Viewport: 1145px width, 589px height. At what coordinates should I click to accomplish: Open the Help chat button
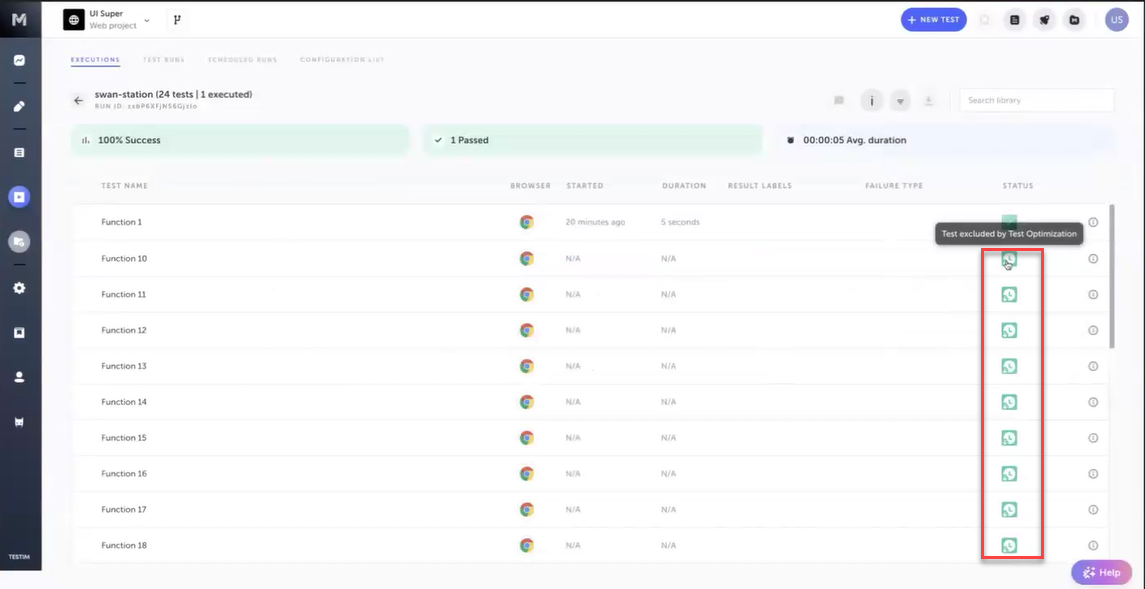[1101, 572]
